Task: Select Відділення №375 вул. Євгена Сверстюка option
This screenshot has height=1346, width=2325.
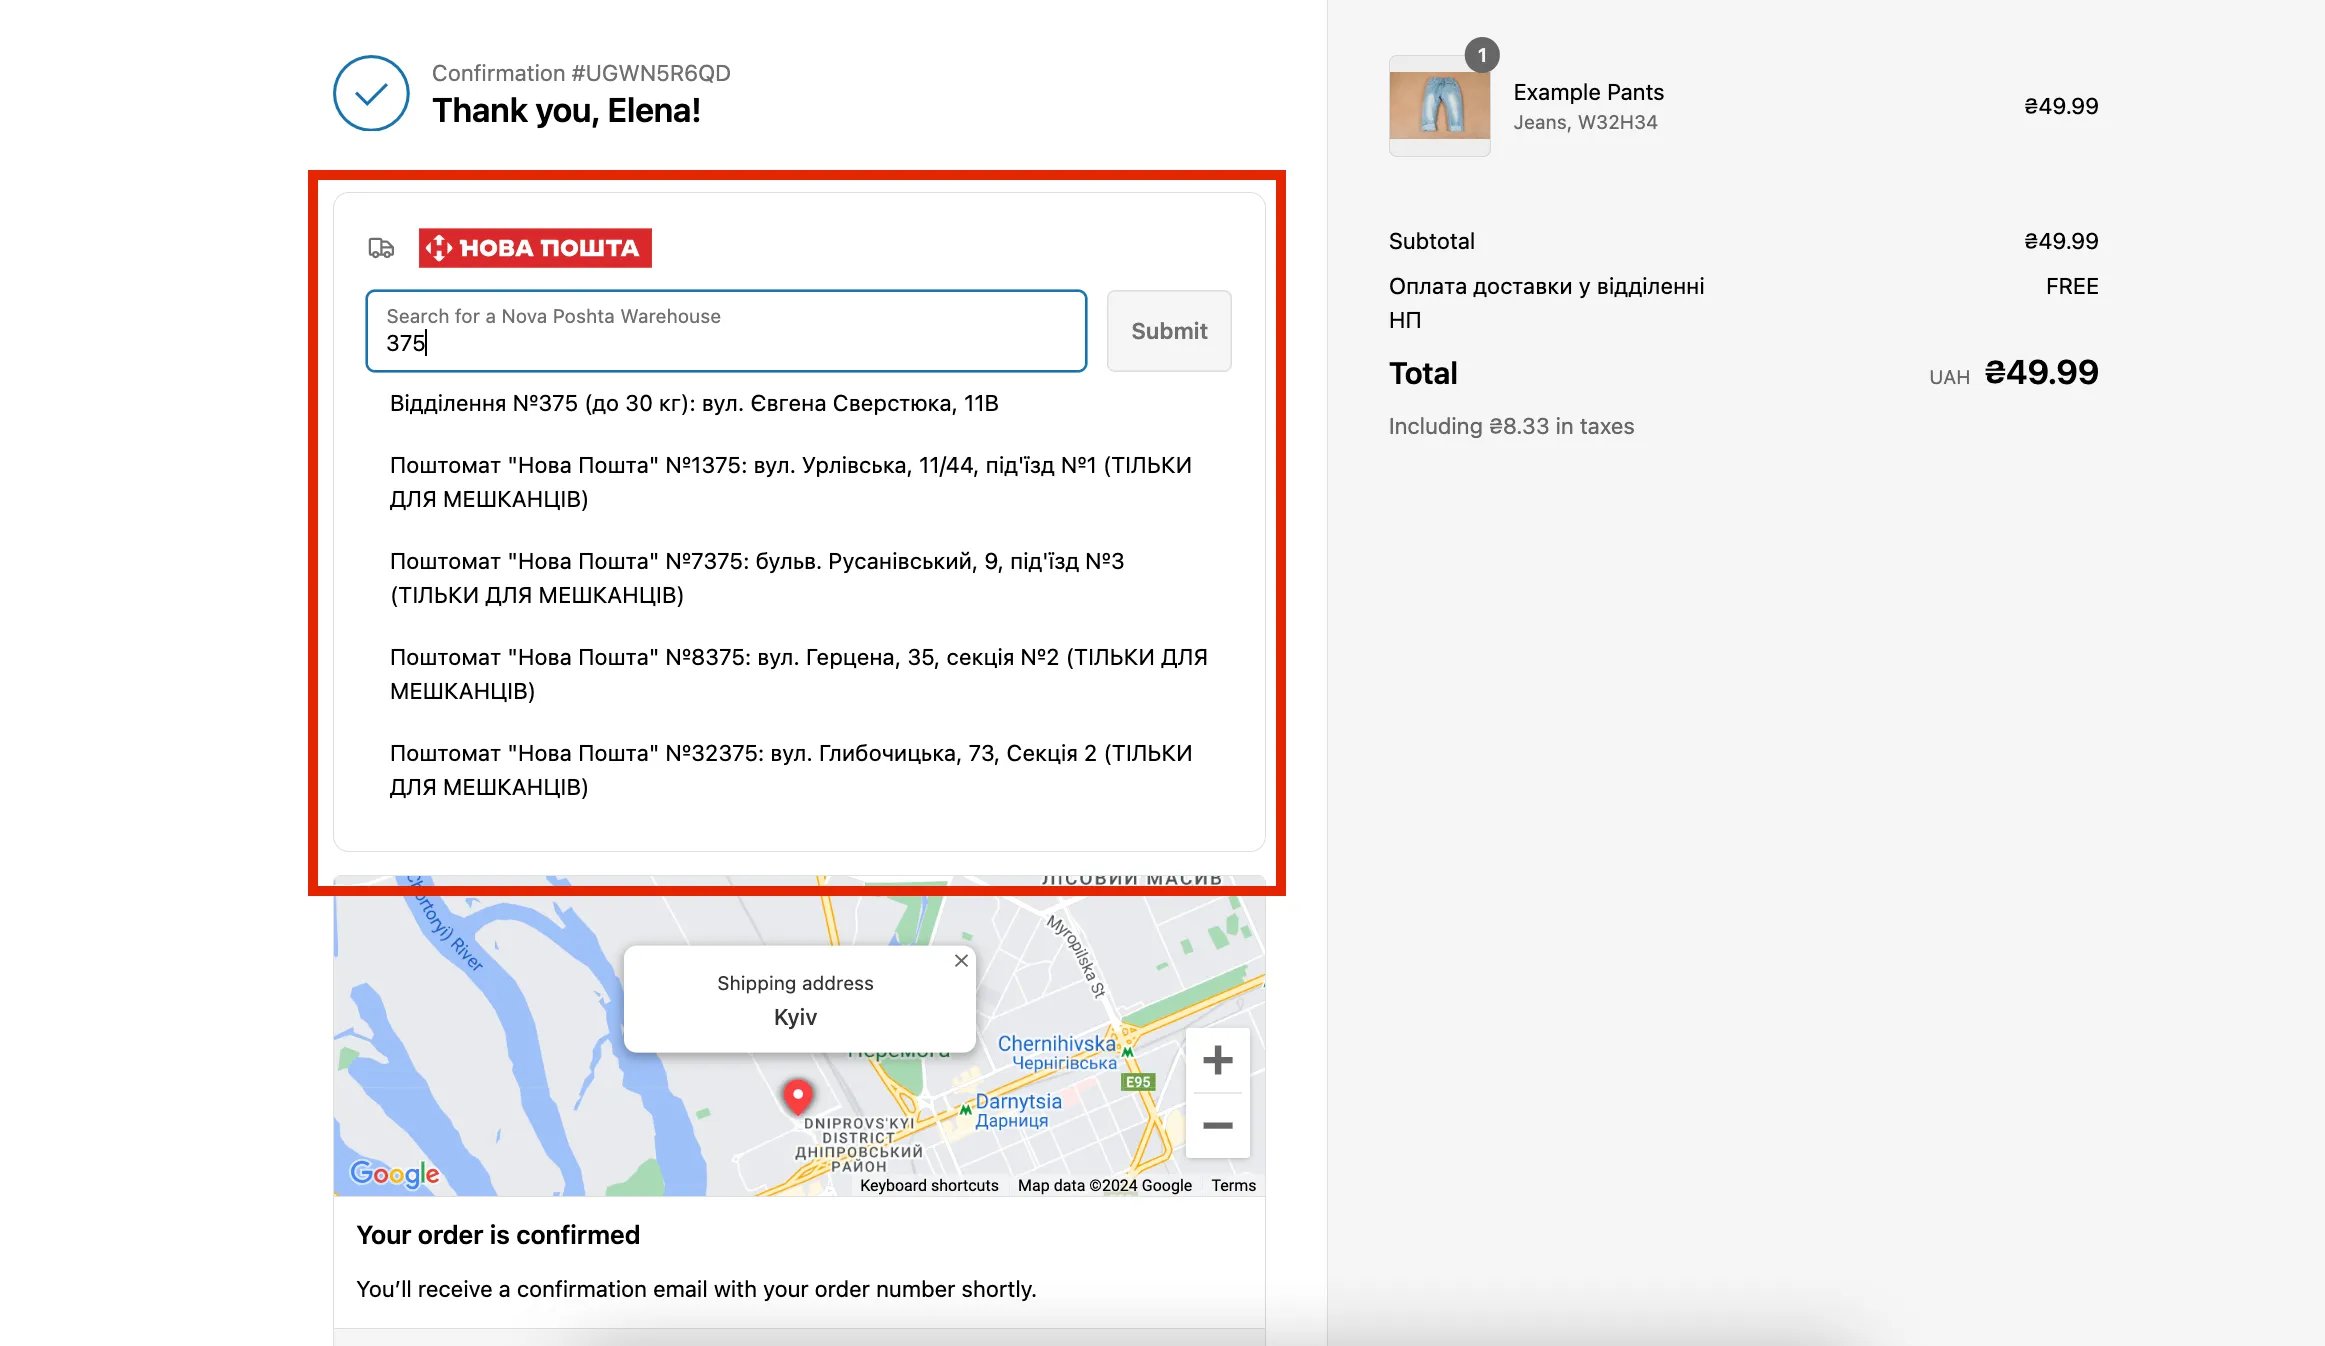Action: 694,403
